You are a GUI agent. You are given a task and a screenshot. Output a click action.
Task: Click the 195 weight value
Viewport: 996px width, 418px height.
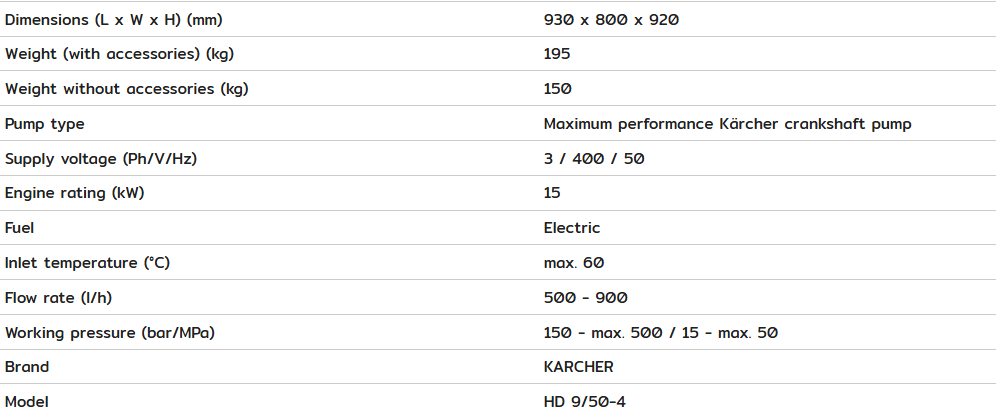pyautogui.click(x=557, y=54)
